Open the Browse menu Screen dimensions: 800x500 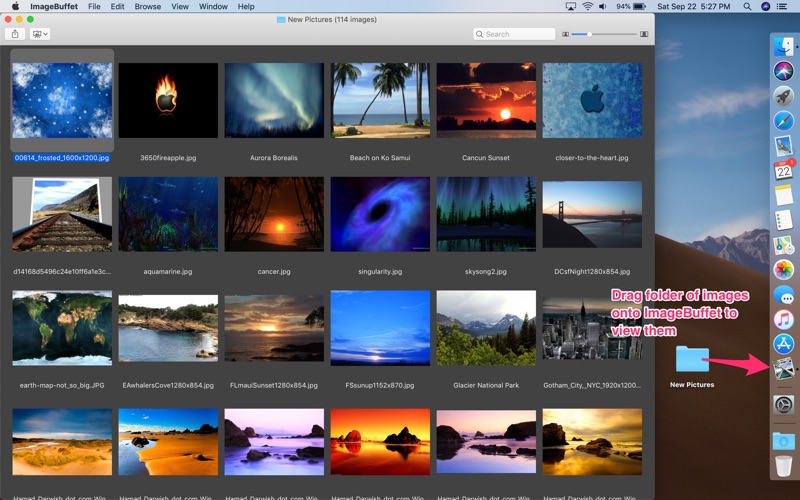point(147,7)
